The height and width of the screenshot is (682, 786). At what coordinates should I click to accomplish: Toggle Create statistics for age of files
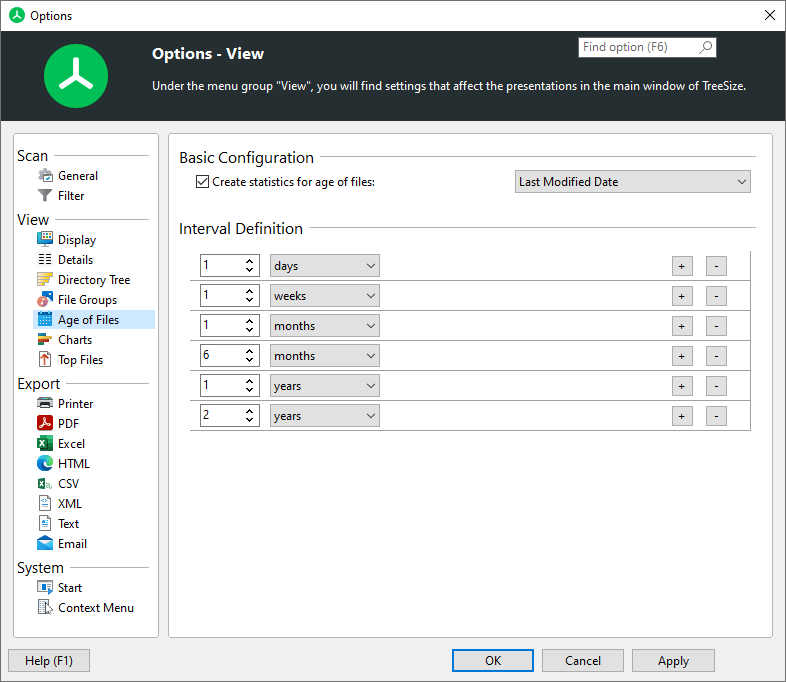pyautogui.click(x=203, y=182)
